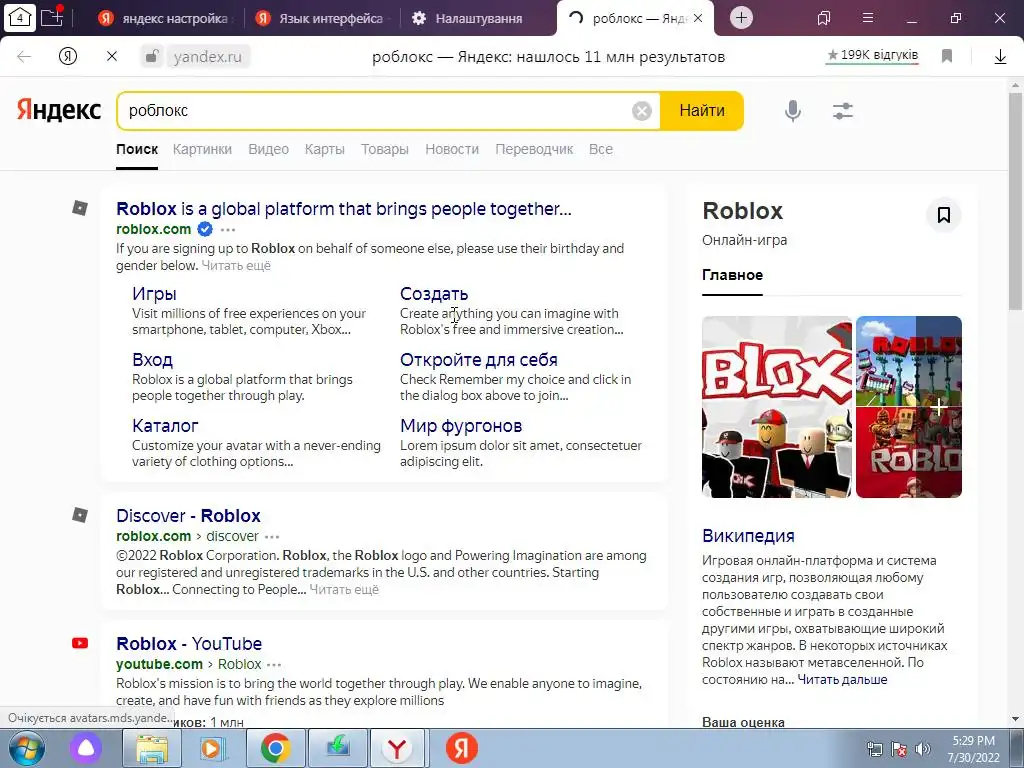Open three-dot menu next to roblox.com

pyautogui.click(x=228, y=230)
